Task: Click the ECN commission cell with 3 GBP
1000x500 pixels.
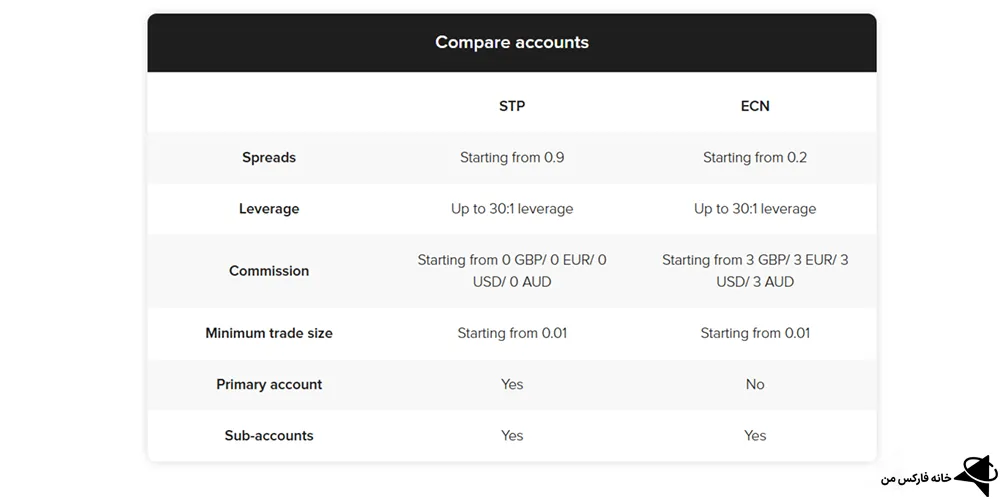Action: coord(755,271)
